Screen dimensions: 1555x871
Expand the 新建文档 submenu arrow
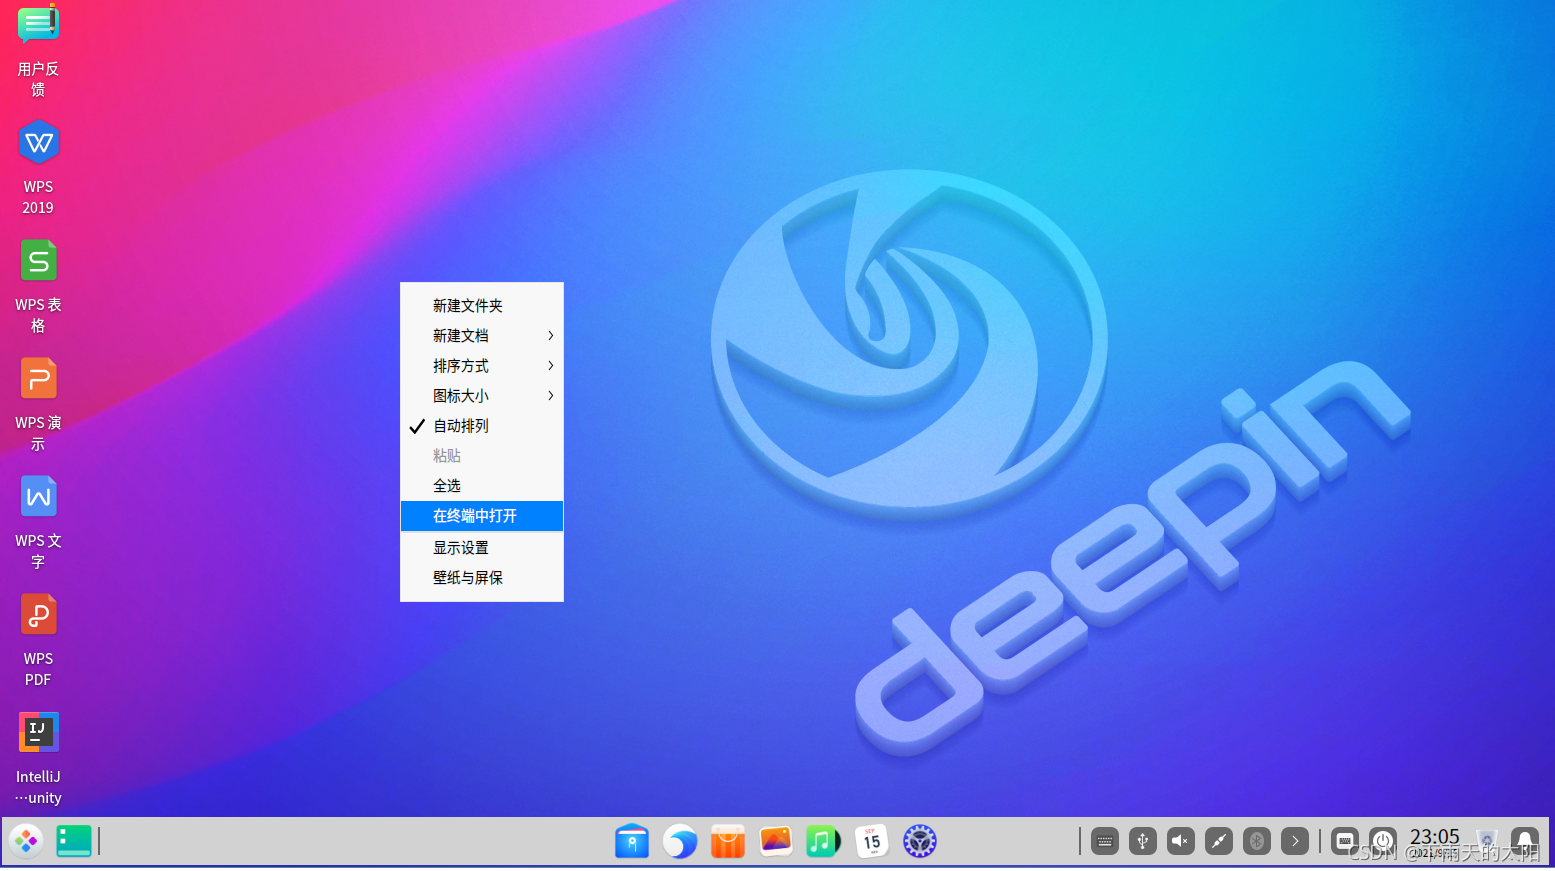[550, 336]
